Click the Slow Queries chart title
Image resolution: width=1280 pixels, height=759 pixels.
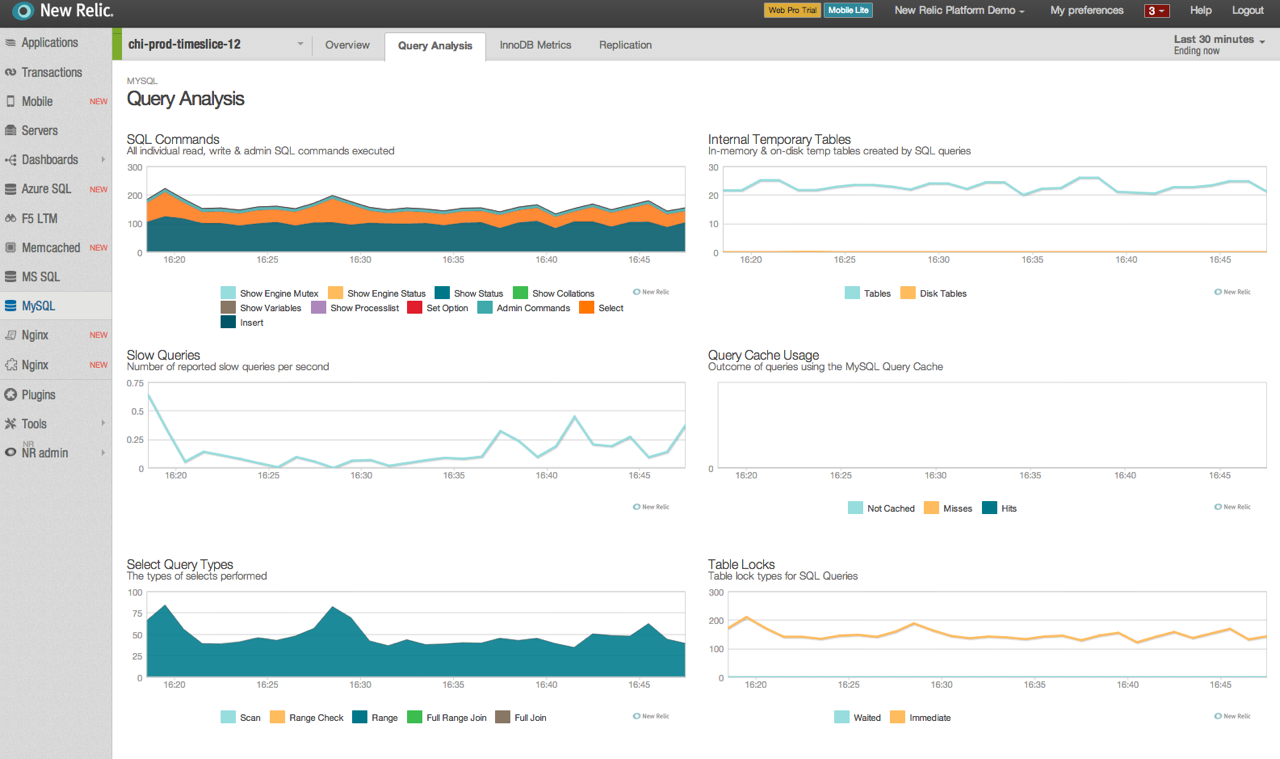pyautogui.click(x=163, y=355)
